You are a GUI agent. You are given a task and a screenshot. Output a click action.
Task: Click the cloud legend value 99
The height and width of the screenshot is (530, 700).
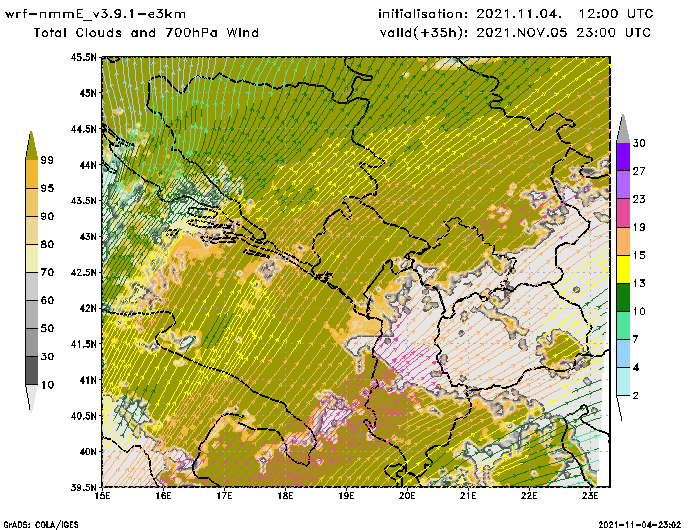click(47, 160)
